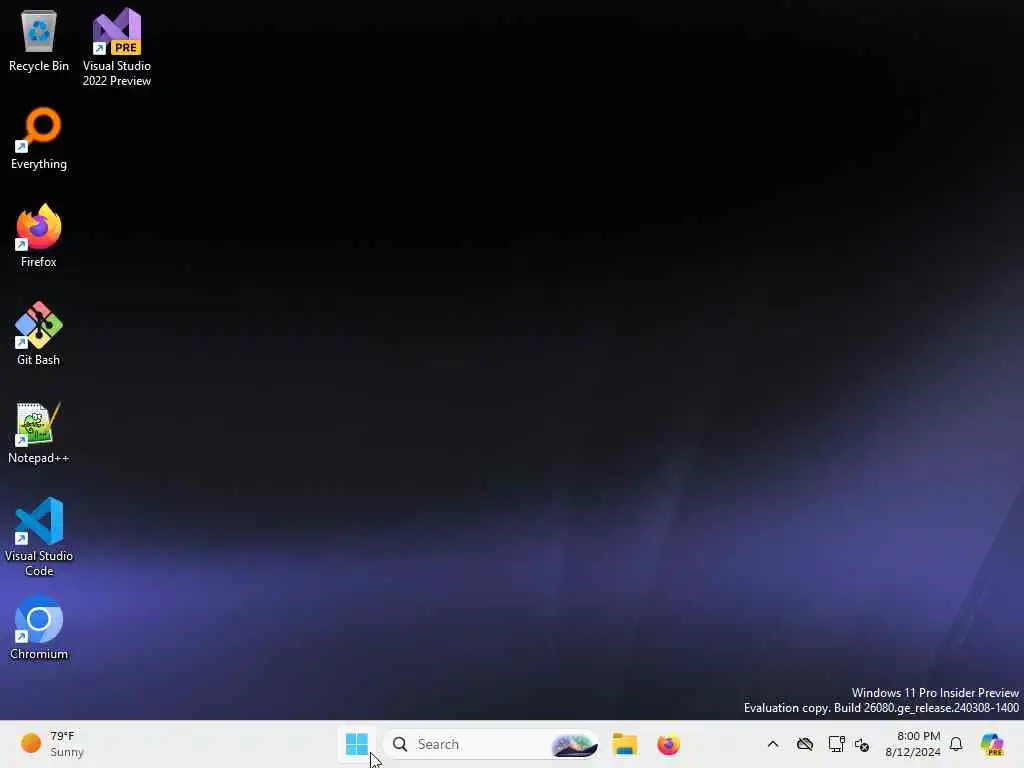Select the Firefox desktop shortcut
Viewport: 1024px width, 768px height.
(x=39, y=236)
